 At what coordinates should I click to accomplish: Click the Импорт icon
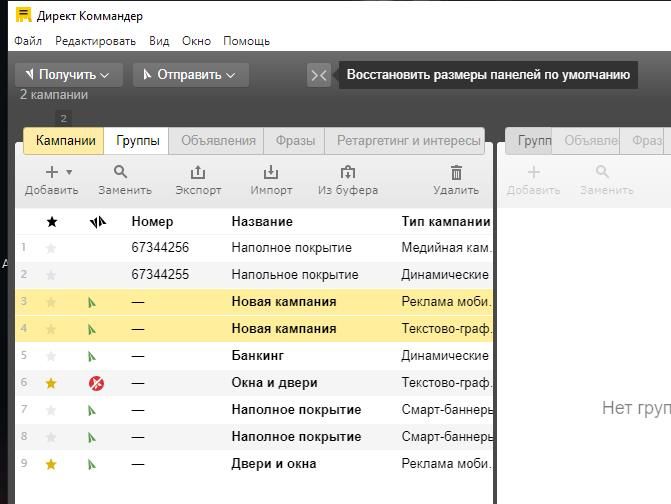pos(271,172)
